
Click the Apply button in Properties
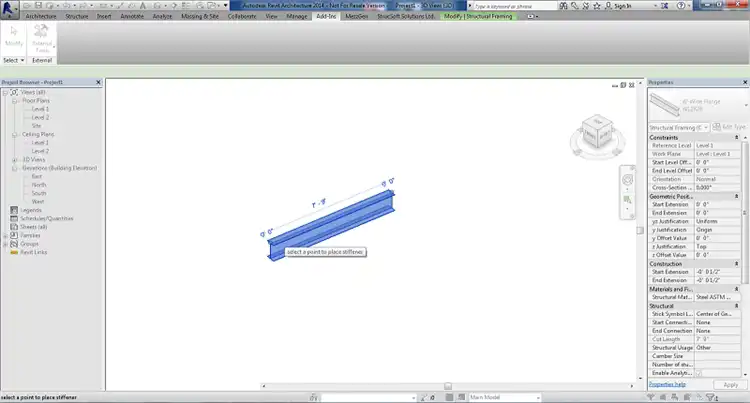click(730, 385)
